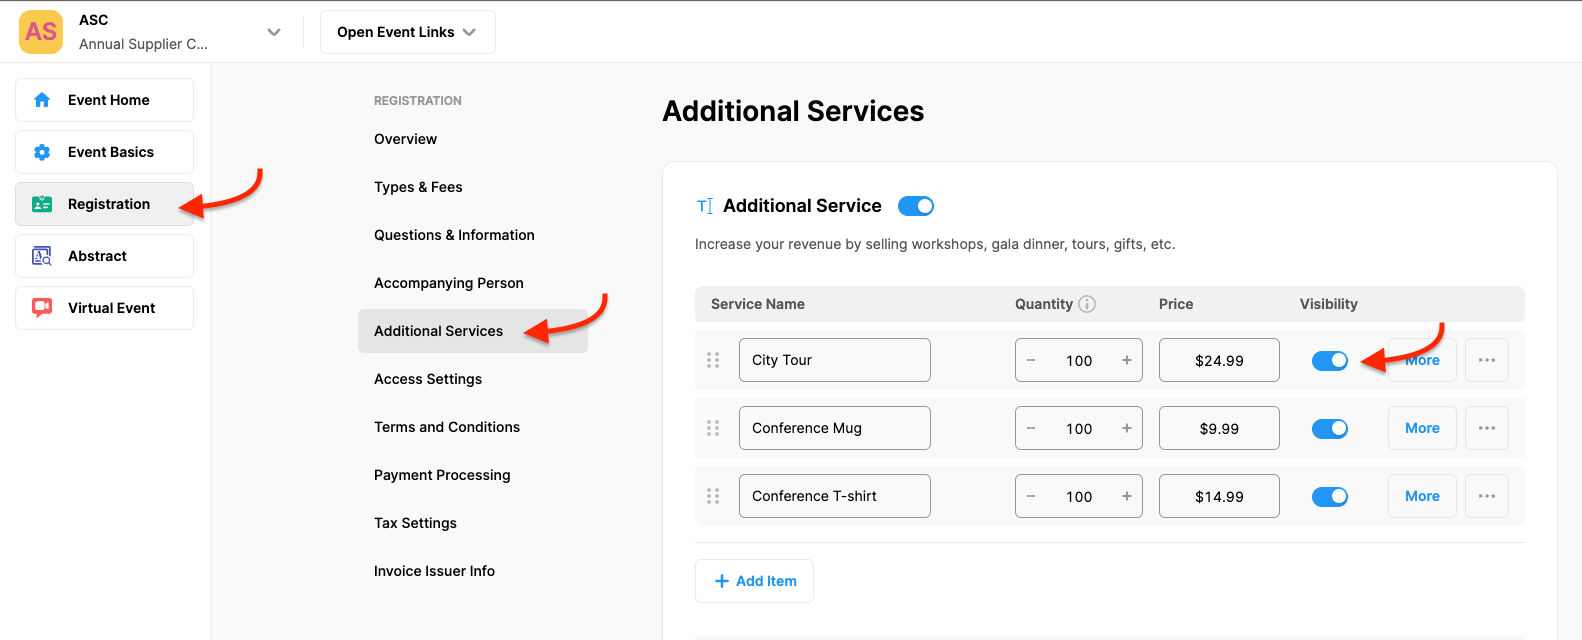Open More options for Conference T-shirt

point(1421,496)
